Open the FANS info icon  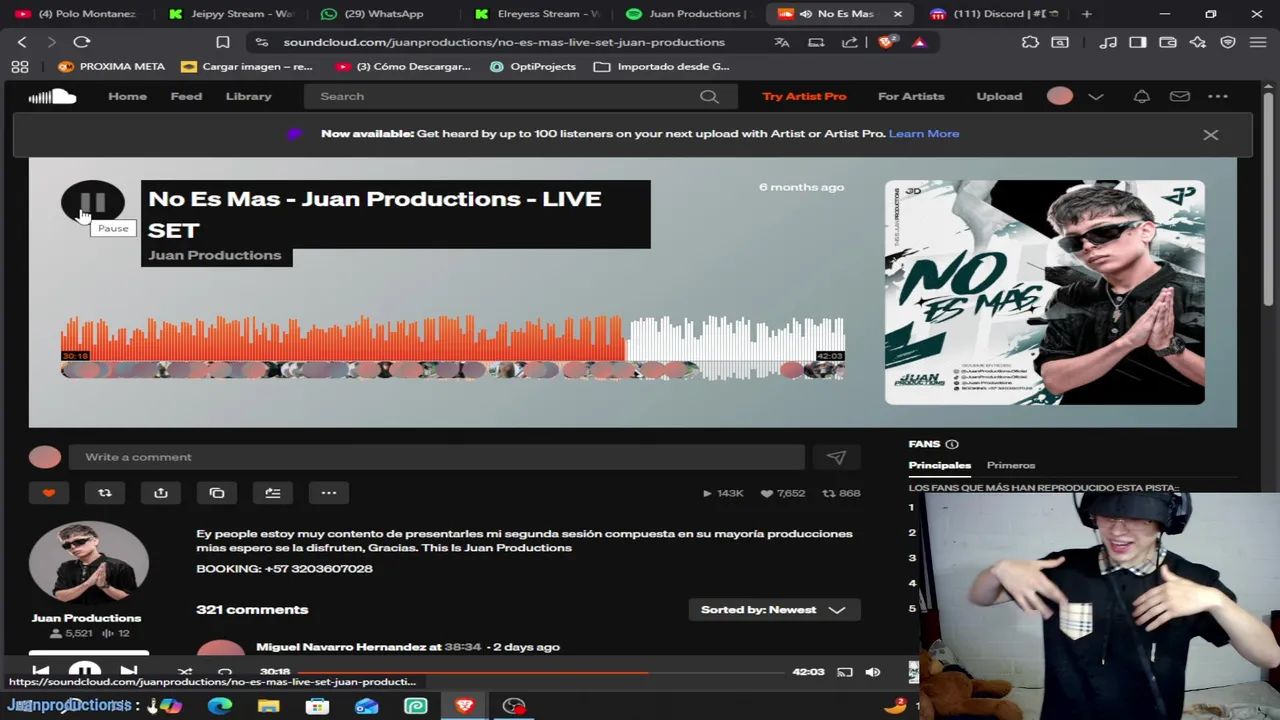(x=952, y=444)
